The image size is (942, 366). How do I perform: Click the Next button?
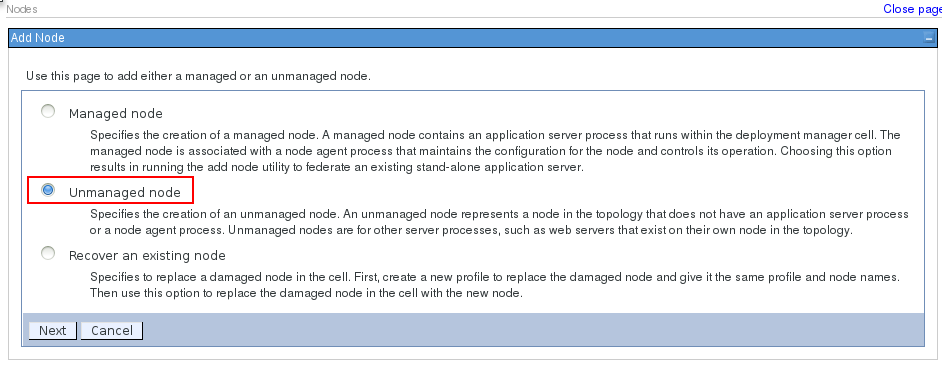click(52, 331)
